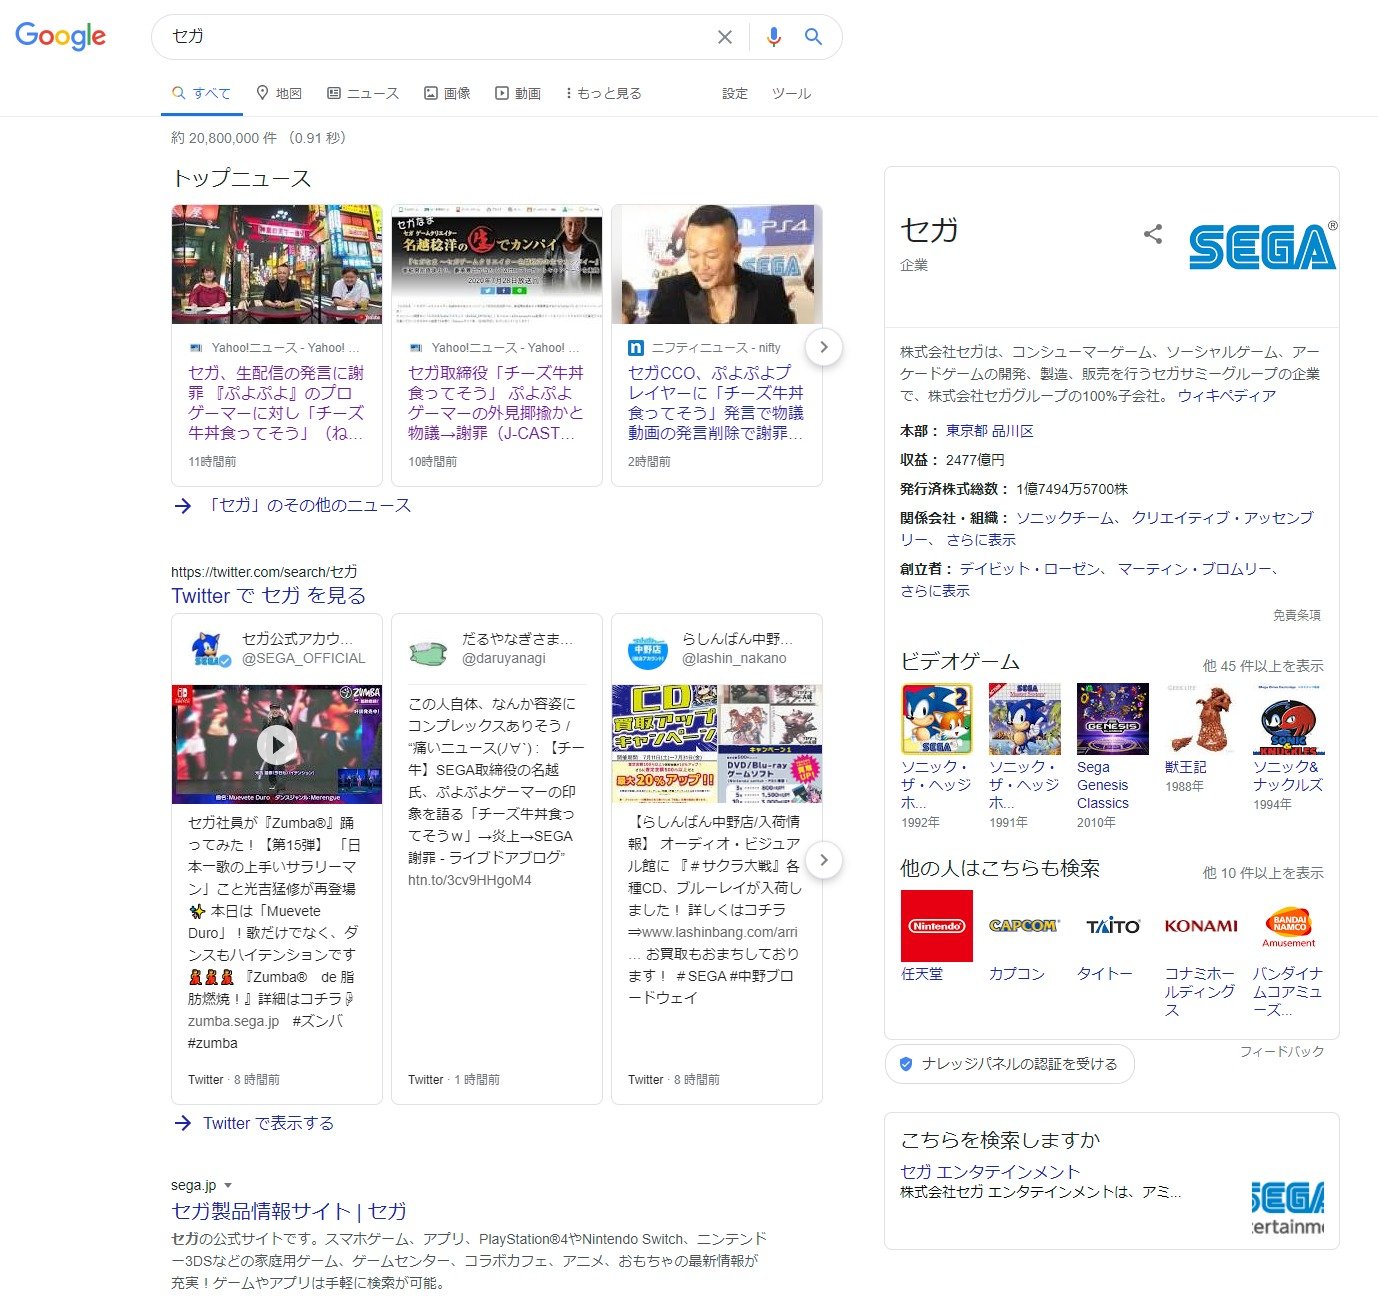Expand the もっと見る menu

click(603, 93)
